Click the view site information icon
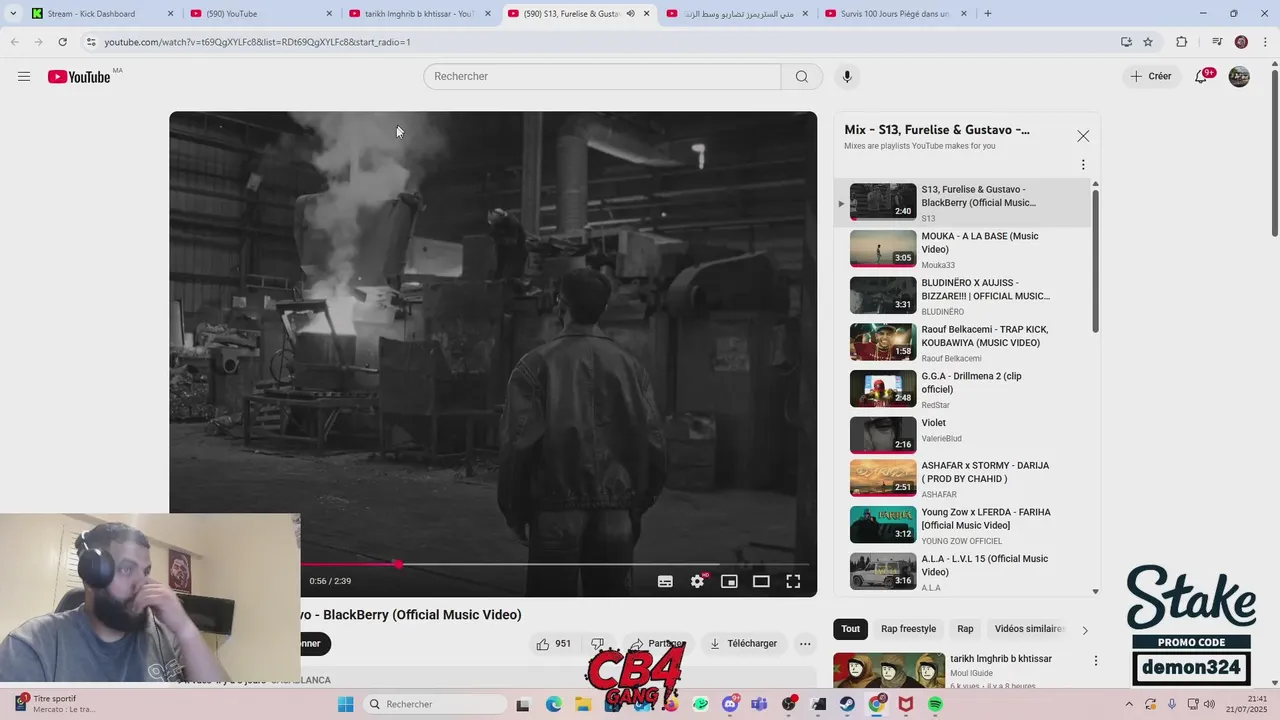The width and height of the screenshot is (1280, 720). coord(90,42)
